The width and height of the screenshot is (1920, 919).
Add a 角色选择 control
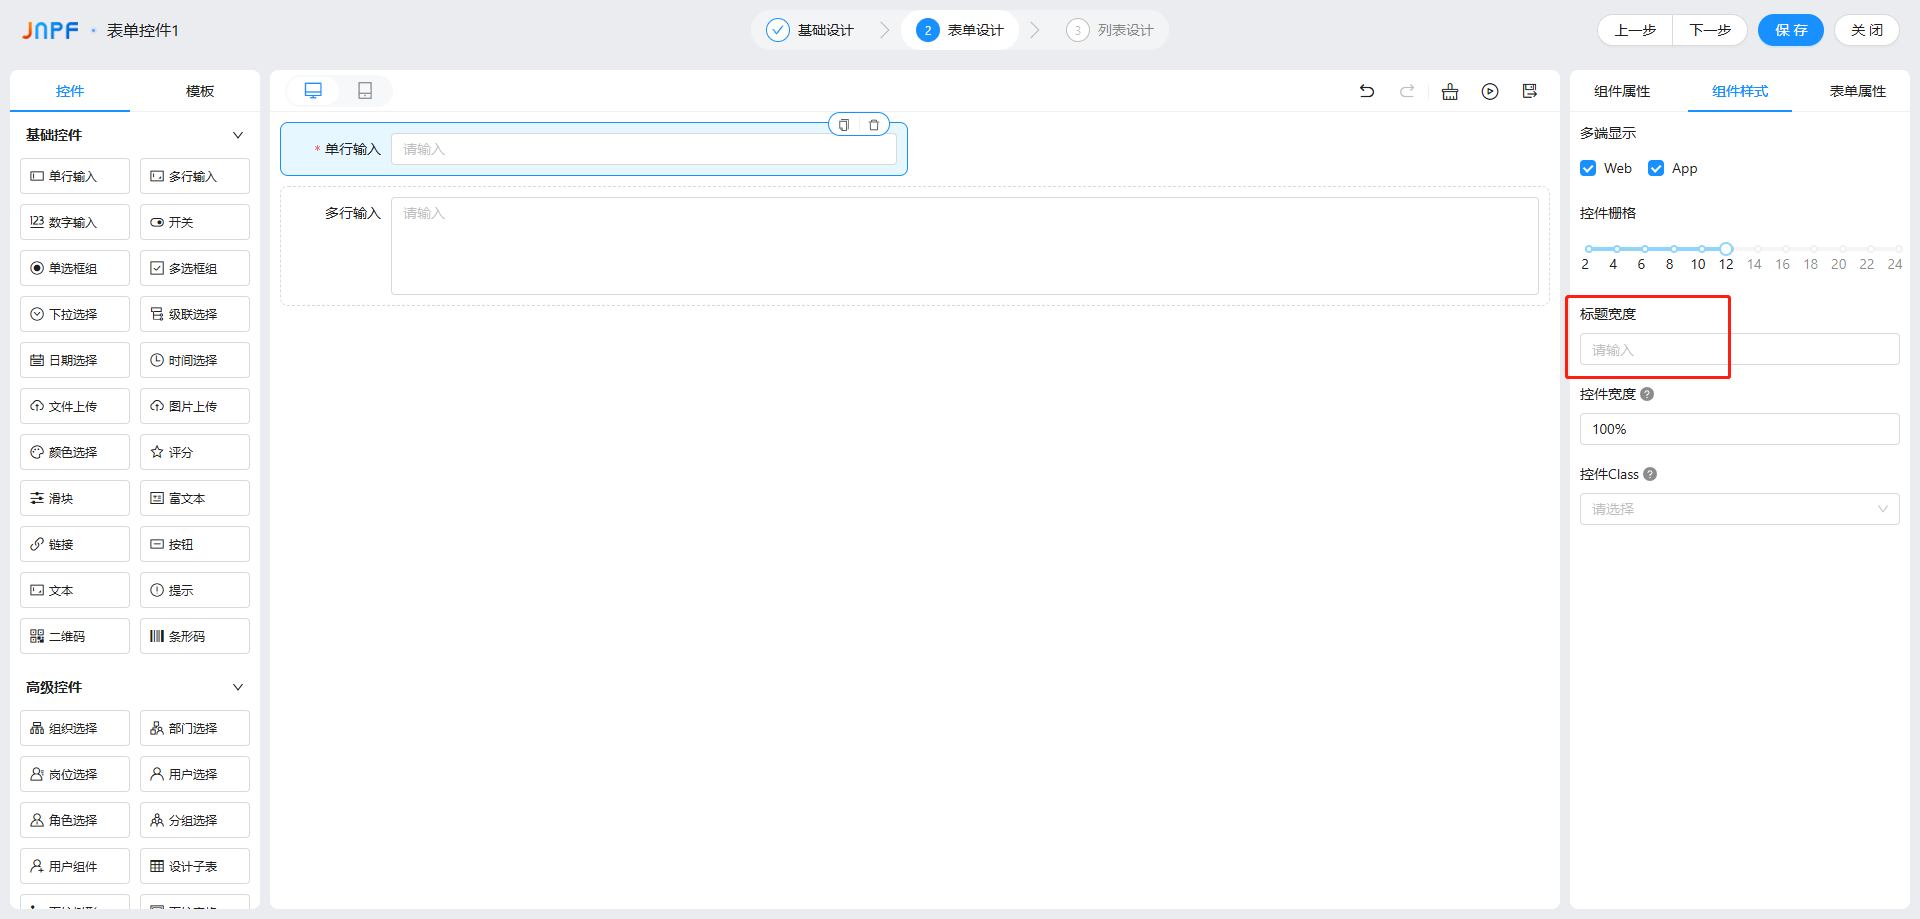click(x=75, y=820)
